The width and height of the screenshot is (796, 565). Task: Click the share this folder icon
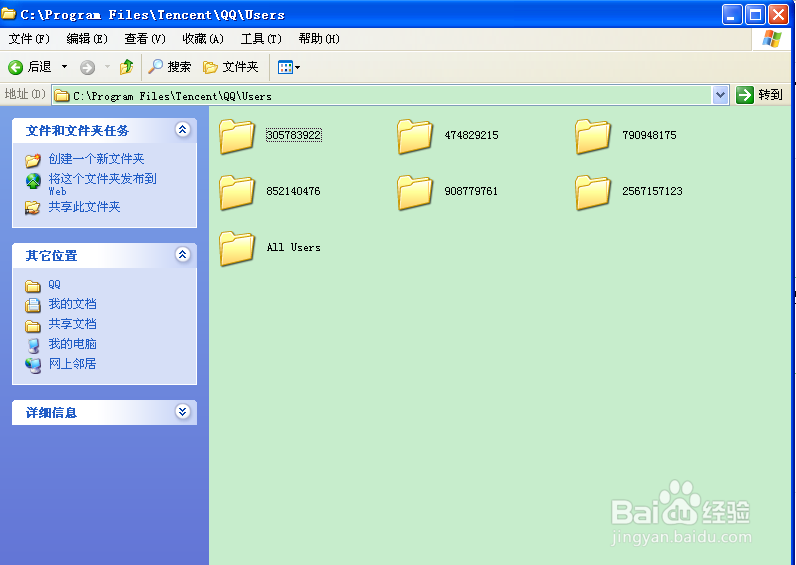click(x=32, y=208)
